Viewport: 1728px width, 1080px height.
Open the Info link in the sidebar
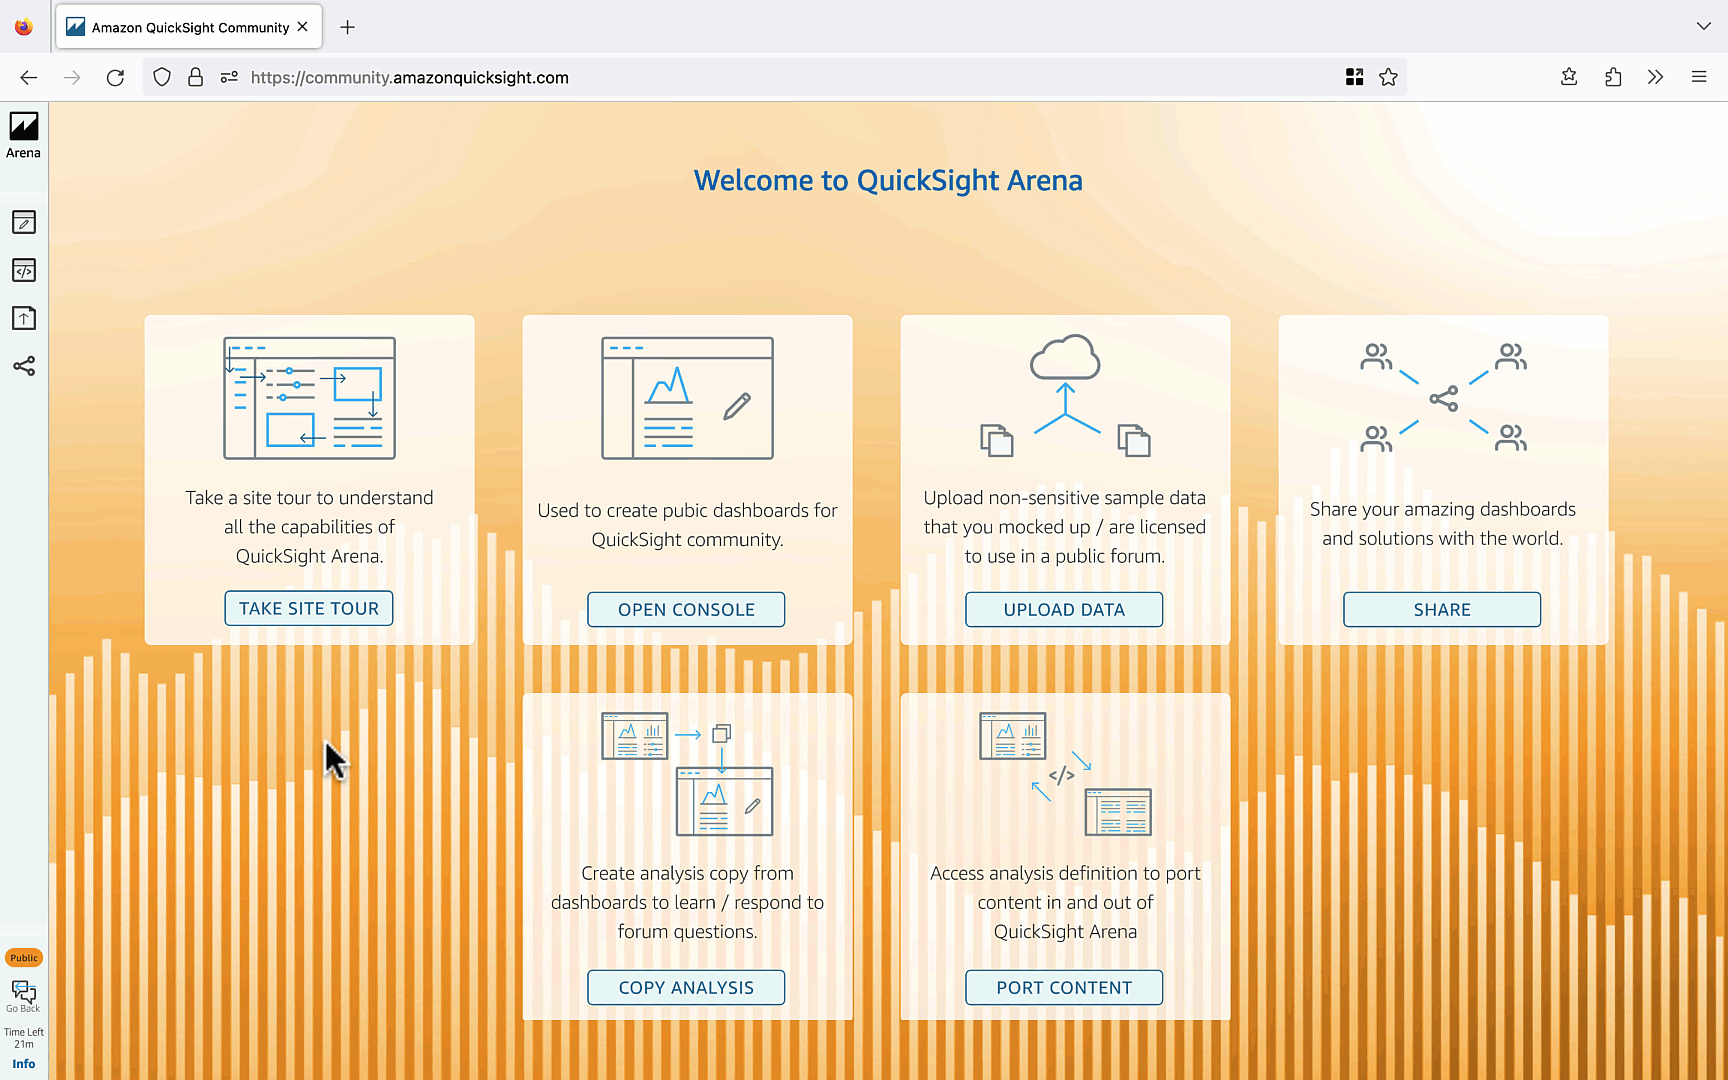[24, 1064]
